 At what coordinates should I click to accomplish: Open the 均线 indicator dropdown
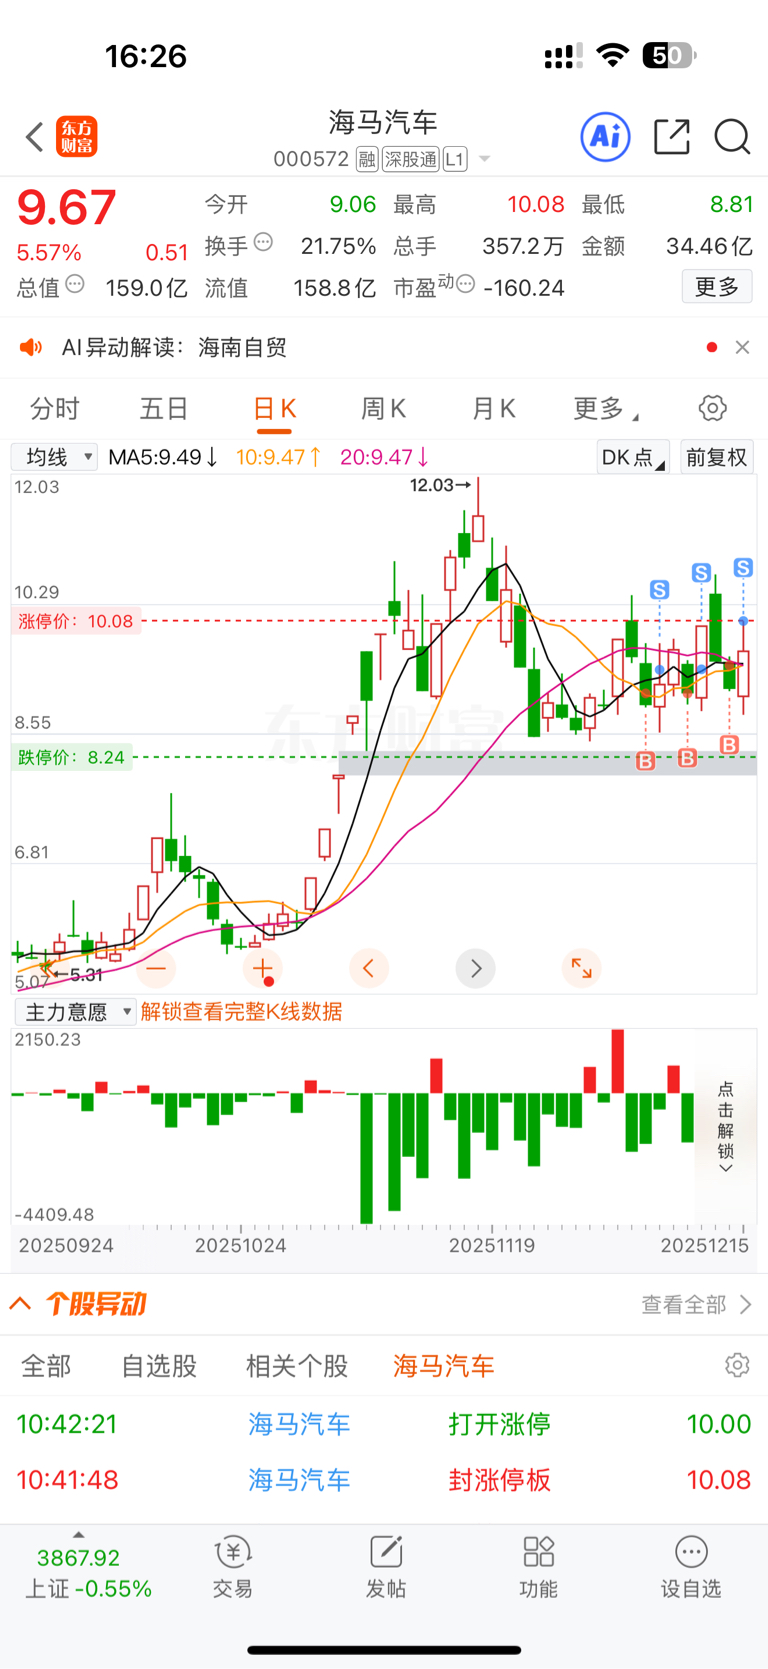pyautogui.click(x=54, y=457)
